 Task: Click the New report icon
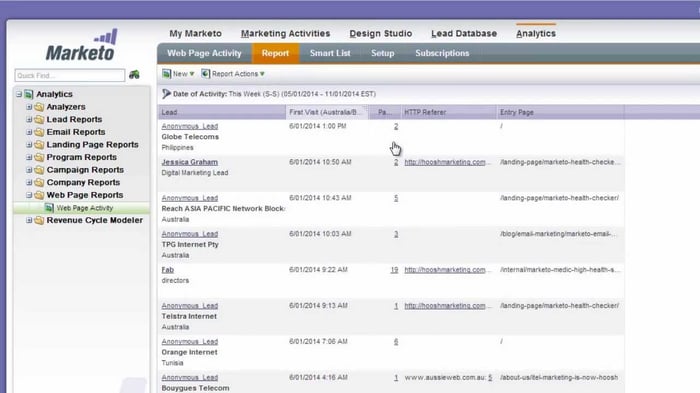click(167, 74)
